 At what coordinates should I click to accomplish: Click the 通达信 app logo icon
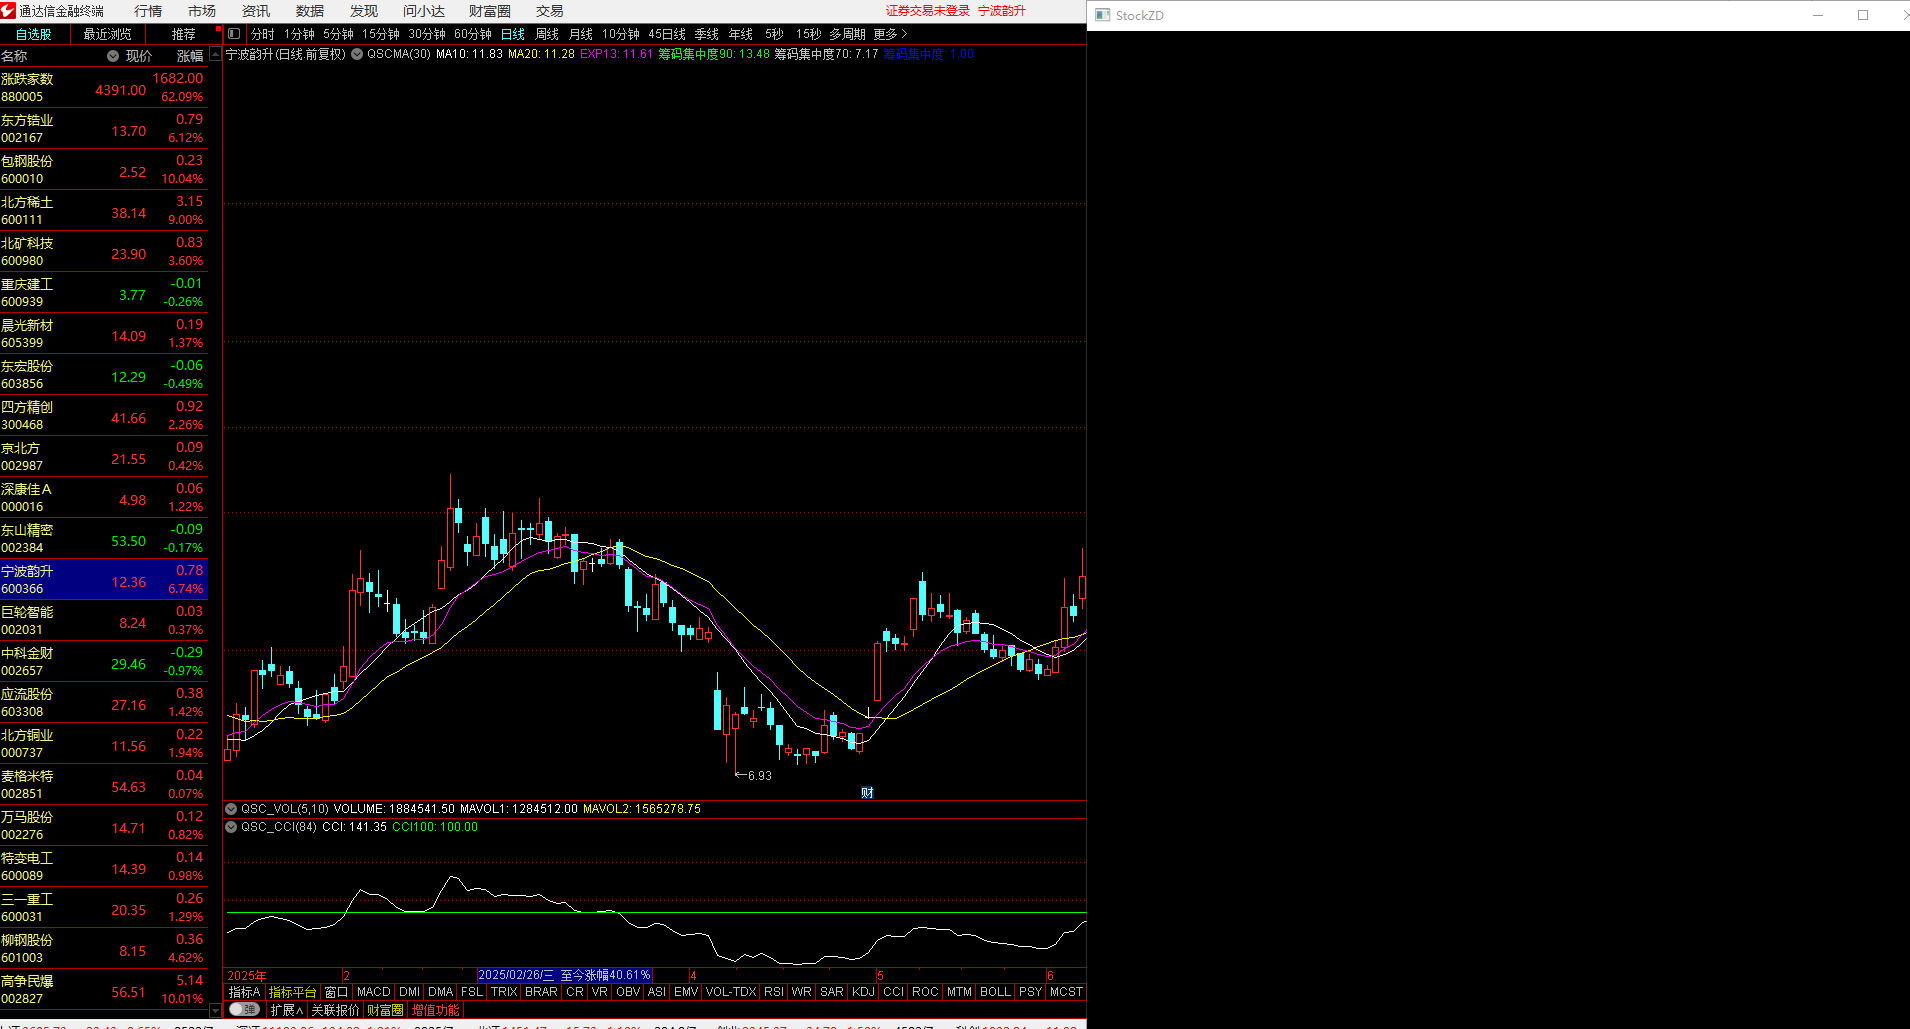[8, 10]
